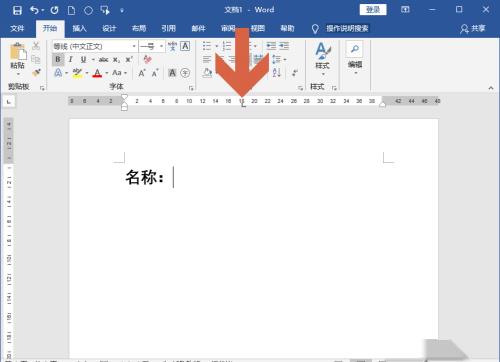Open the font name dropdown
500x362 pixels.
95,46
